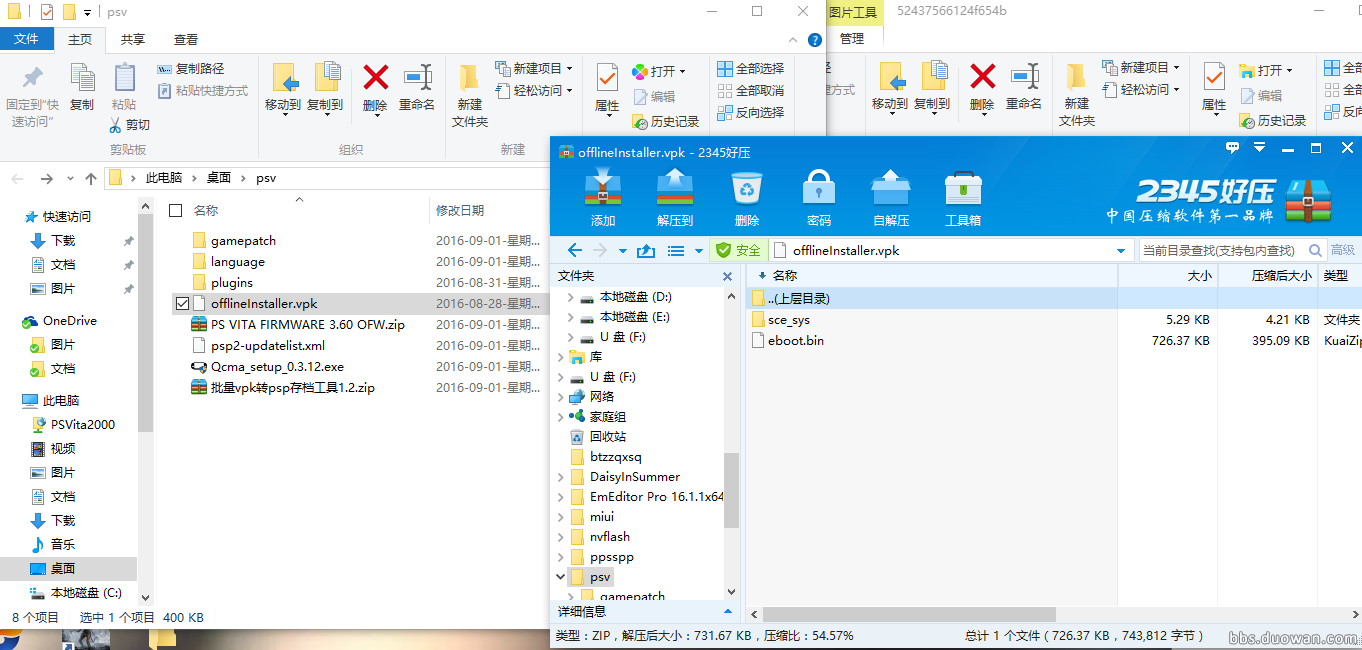Image resolution: width=1362 pixels, height=650 pixels.
Task: Go back using the 2345好压 back arrow
Action: pyautogui.click(x=574, y=250)
